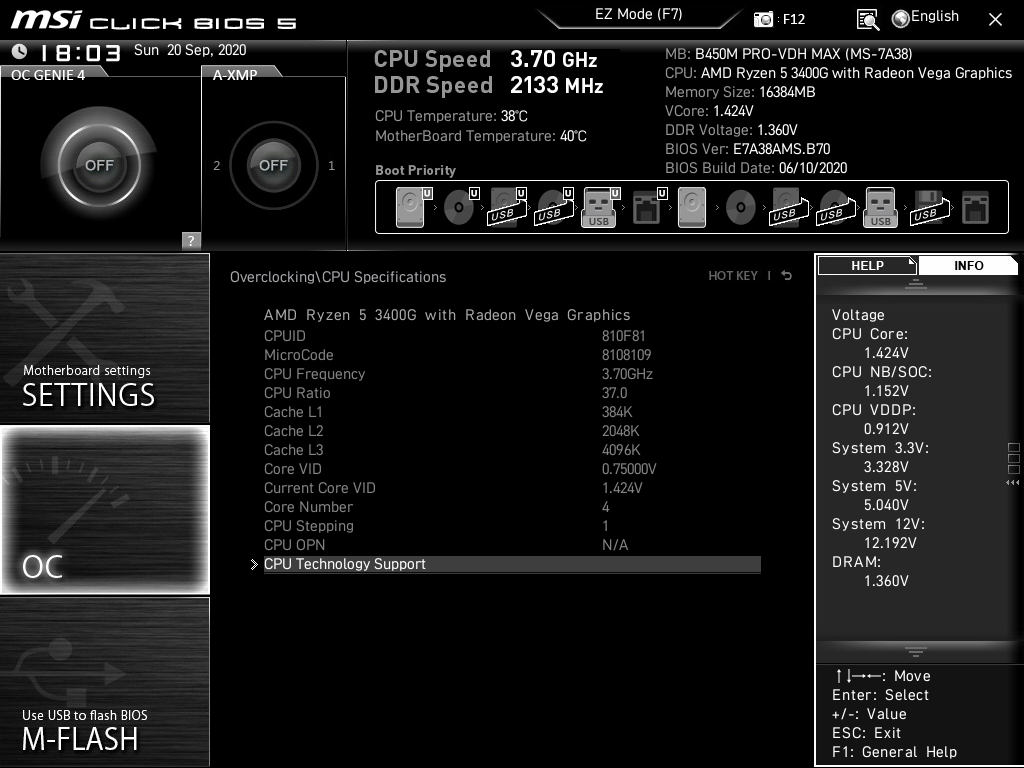Select the CPUID row value 810F81
Image resolution: width=1024 pixels, height=768 pixels.
pos(623,336)
